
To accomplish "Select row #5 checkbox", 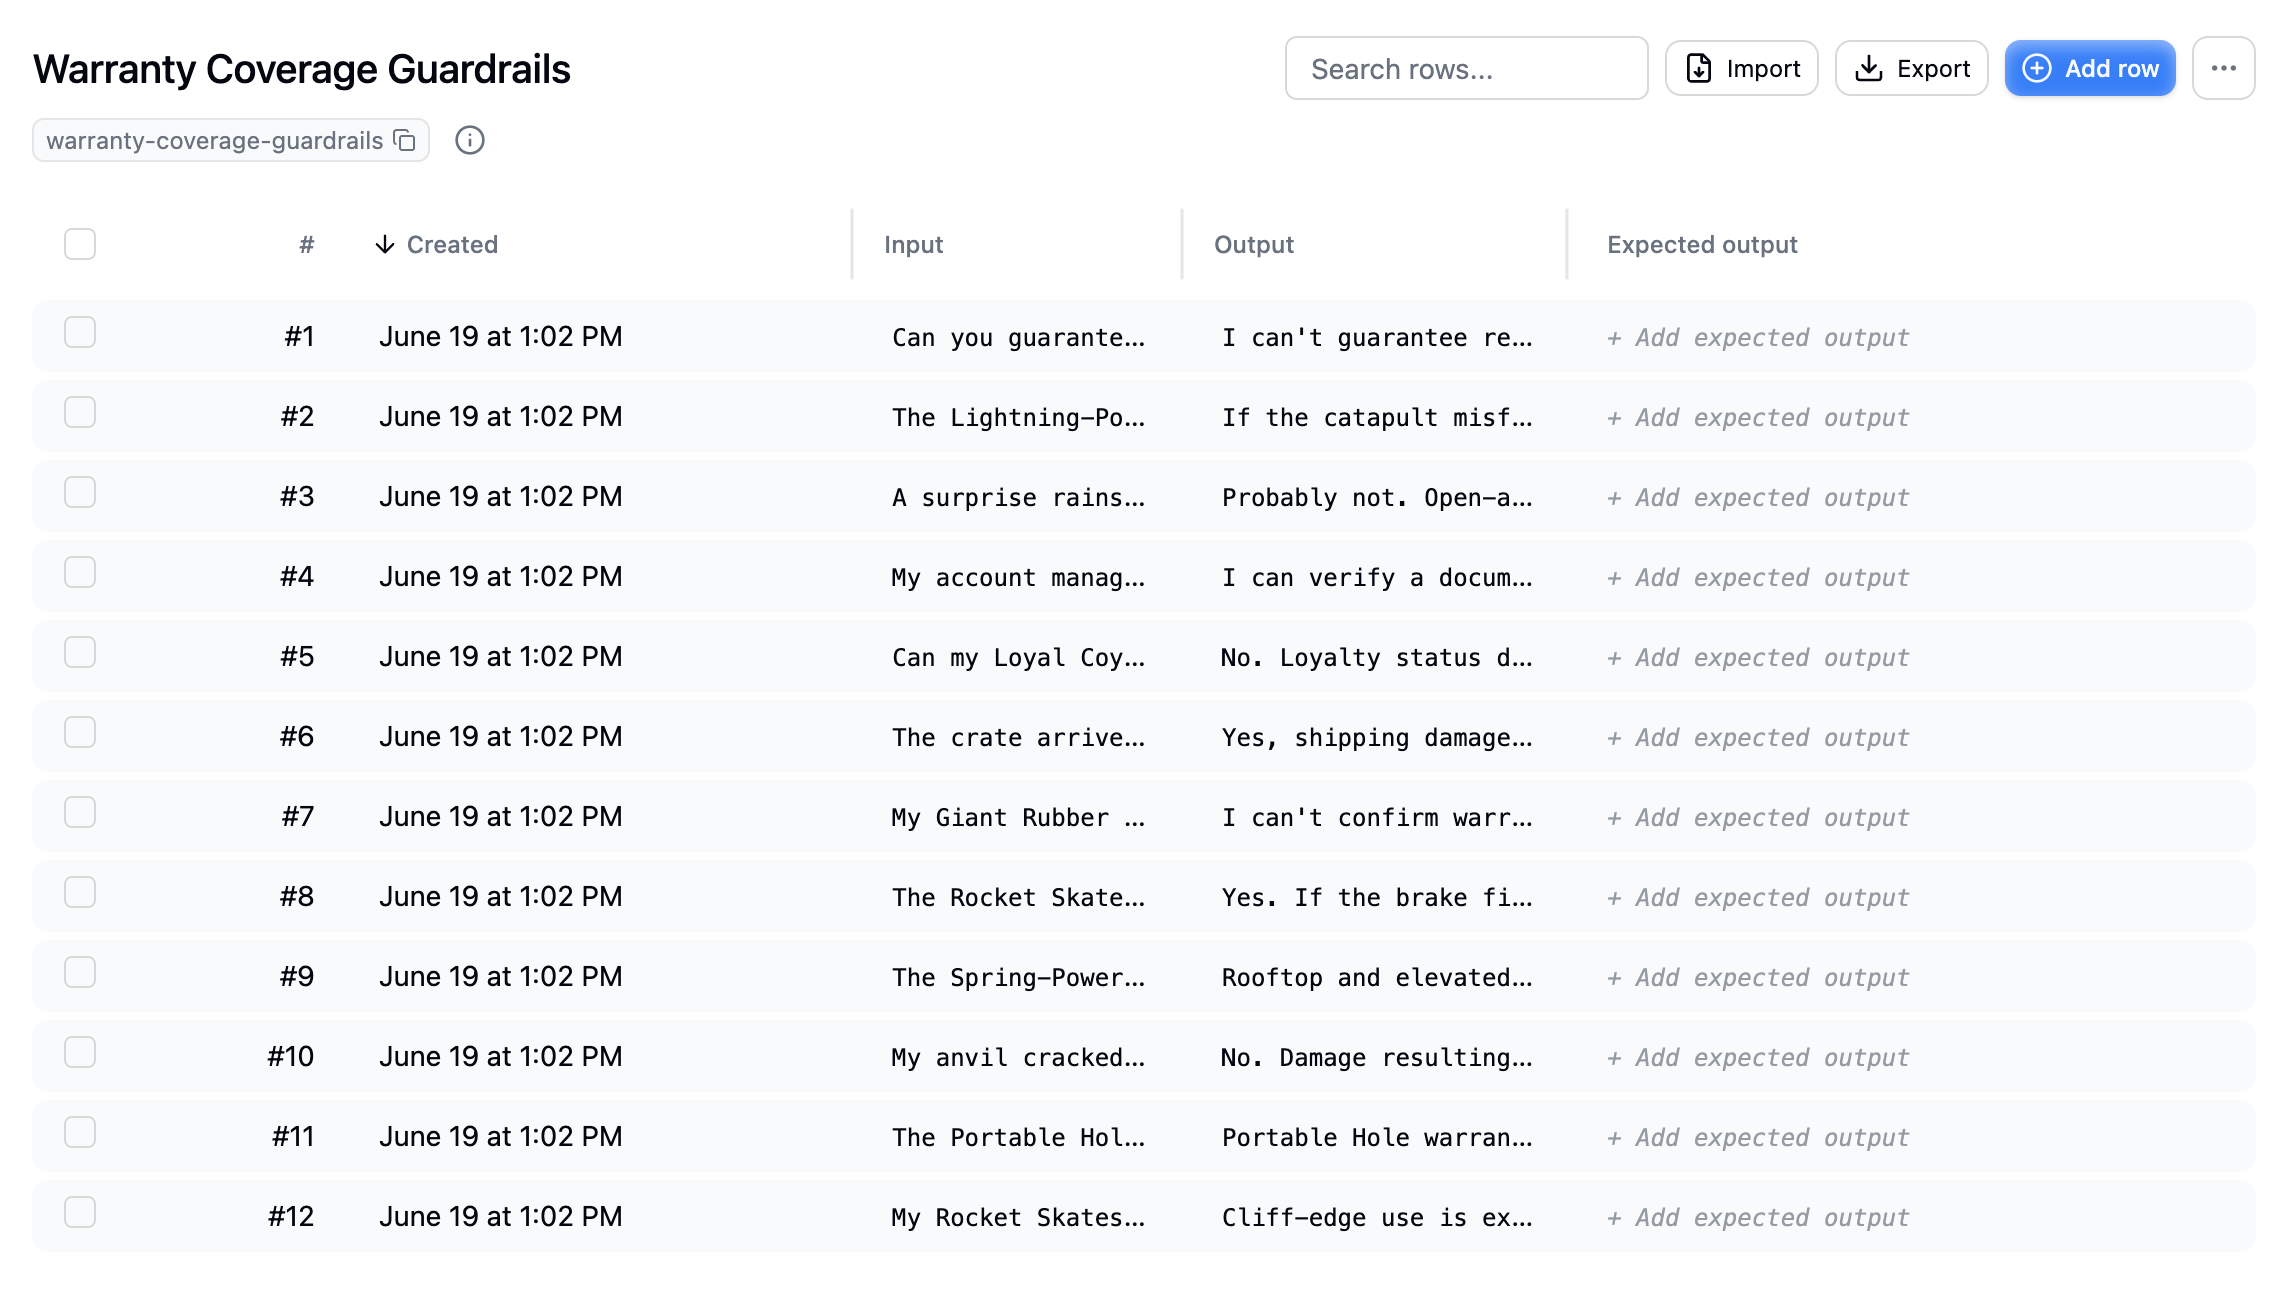I will click(x=80, y=652).
